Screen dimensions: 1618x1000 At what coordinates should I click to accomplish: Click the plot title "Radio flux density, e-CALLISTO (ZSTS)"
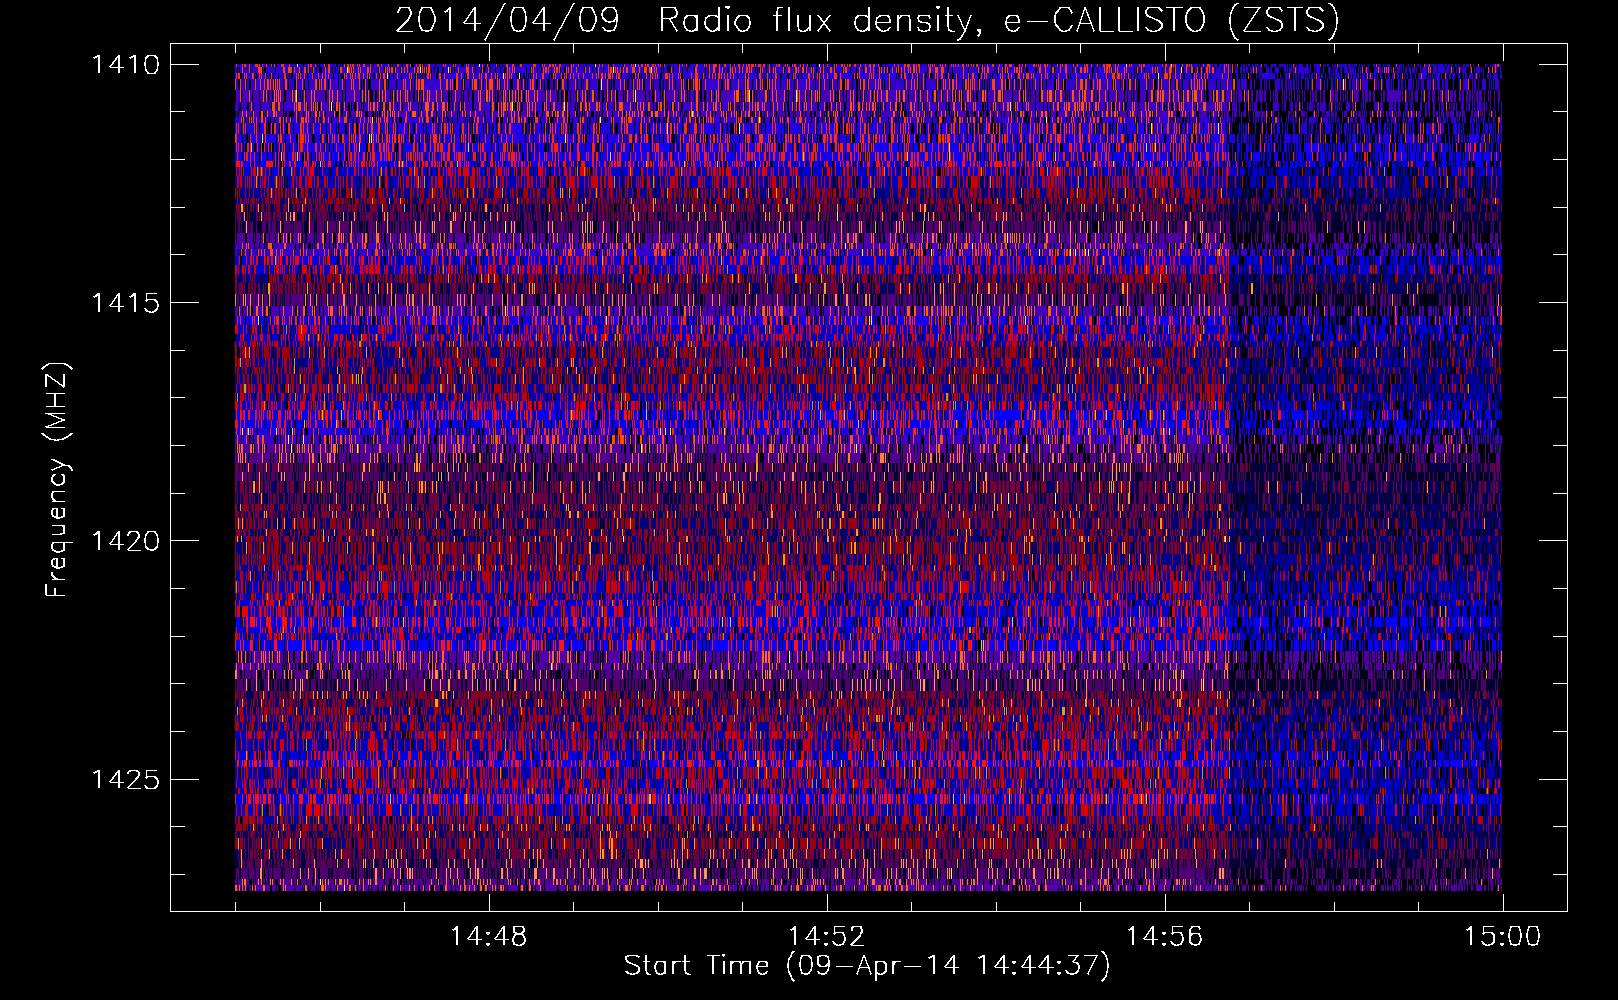click(x=998, y=21)
